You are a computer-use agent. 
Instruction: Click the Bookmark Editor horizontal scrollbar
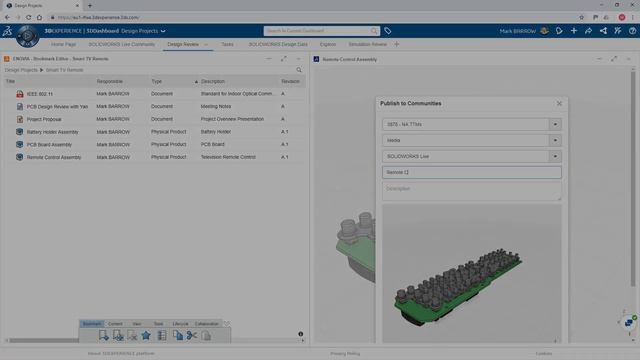click(x=43, y=340)
